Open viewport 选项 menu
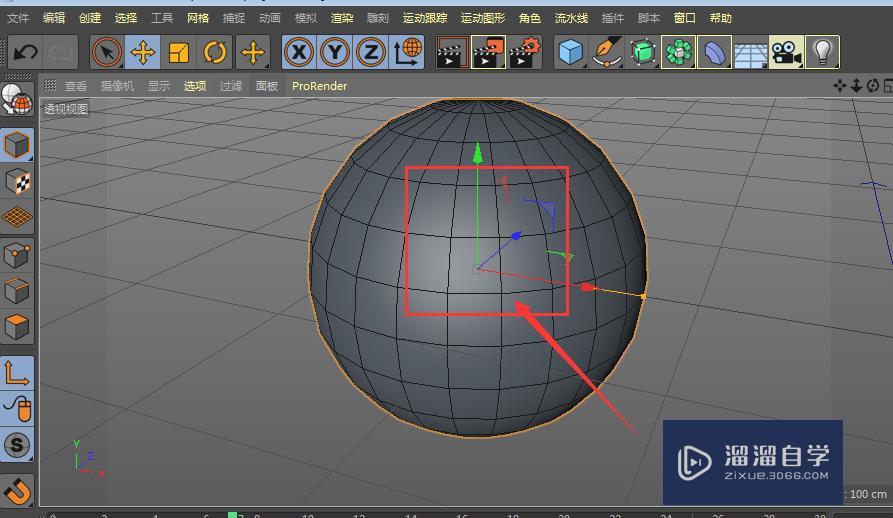The width and height of the screenshot is (893, 518). 195,86
